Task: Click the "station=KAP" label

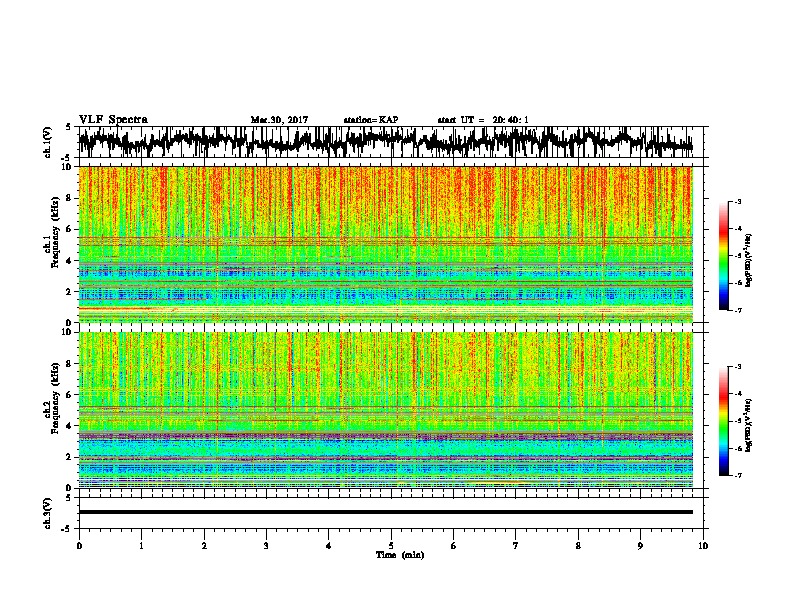Action: click(x=371, y=120)
